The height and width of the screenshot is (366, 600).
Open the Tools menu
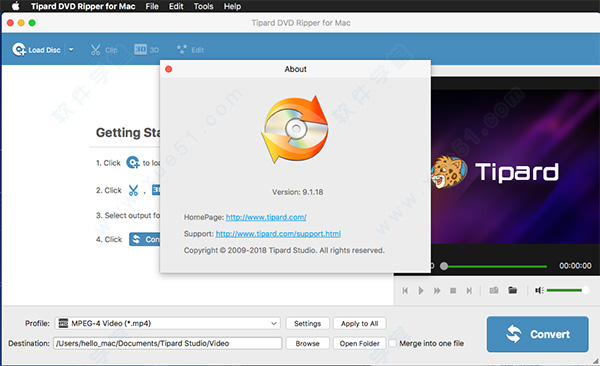tap(203, 6)
